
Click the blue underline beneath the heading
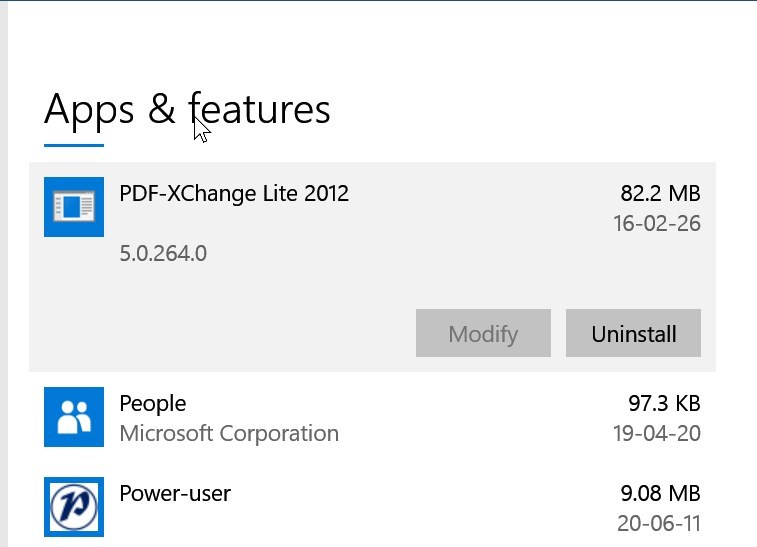pos(74,146)
